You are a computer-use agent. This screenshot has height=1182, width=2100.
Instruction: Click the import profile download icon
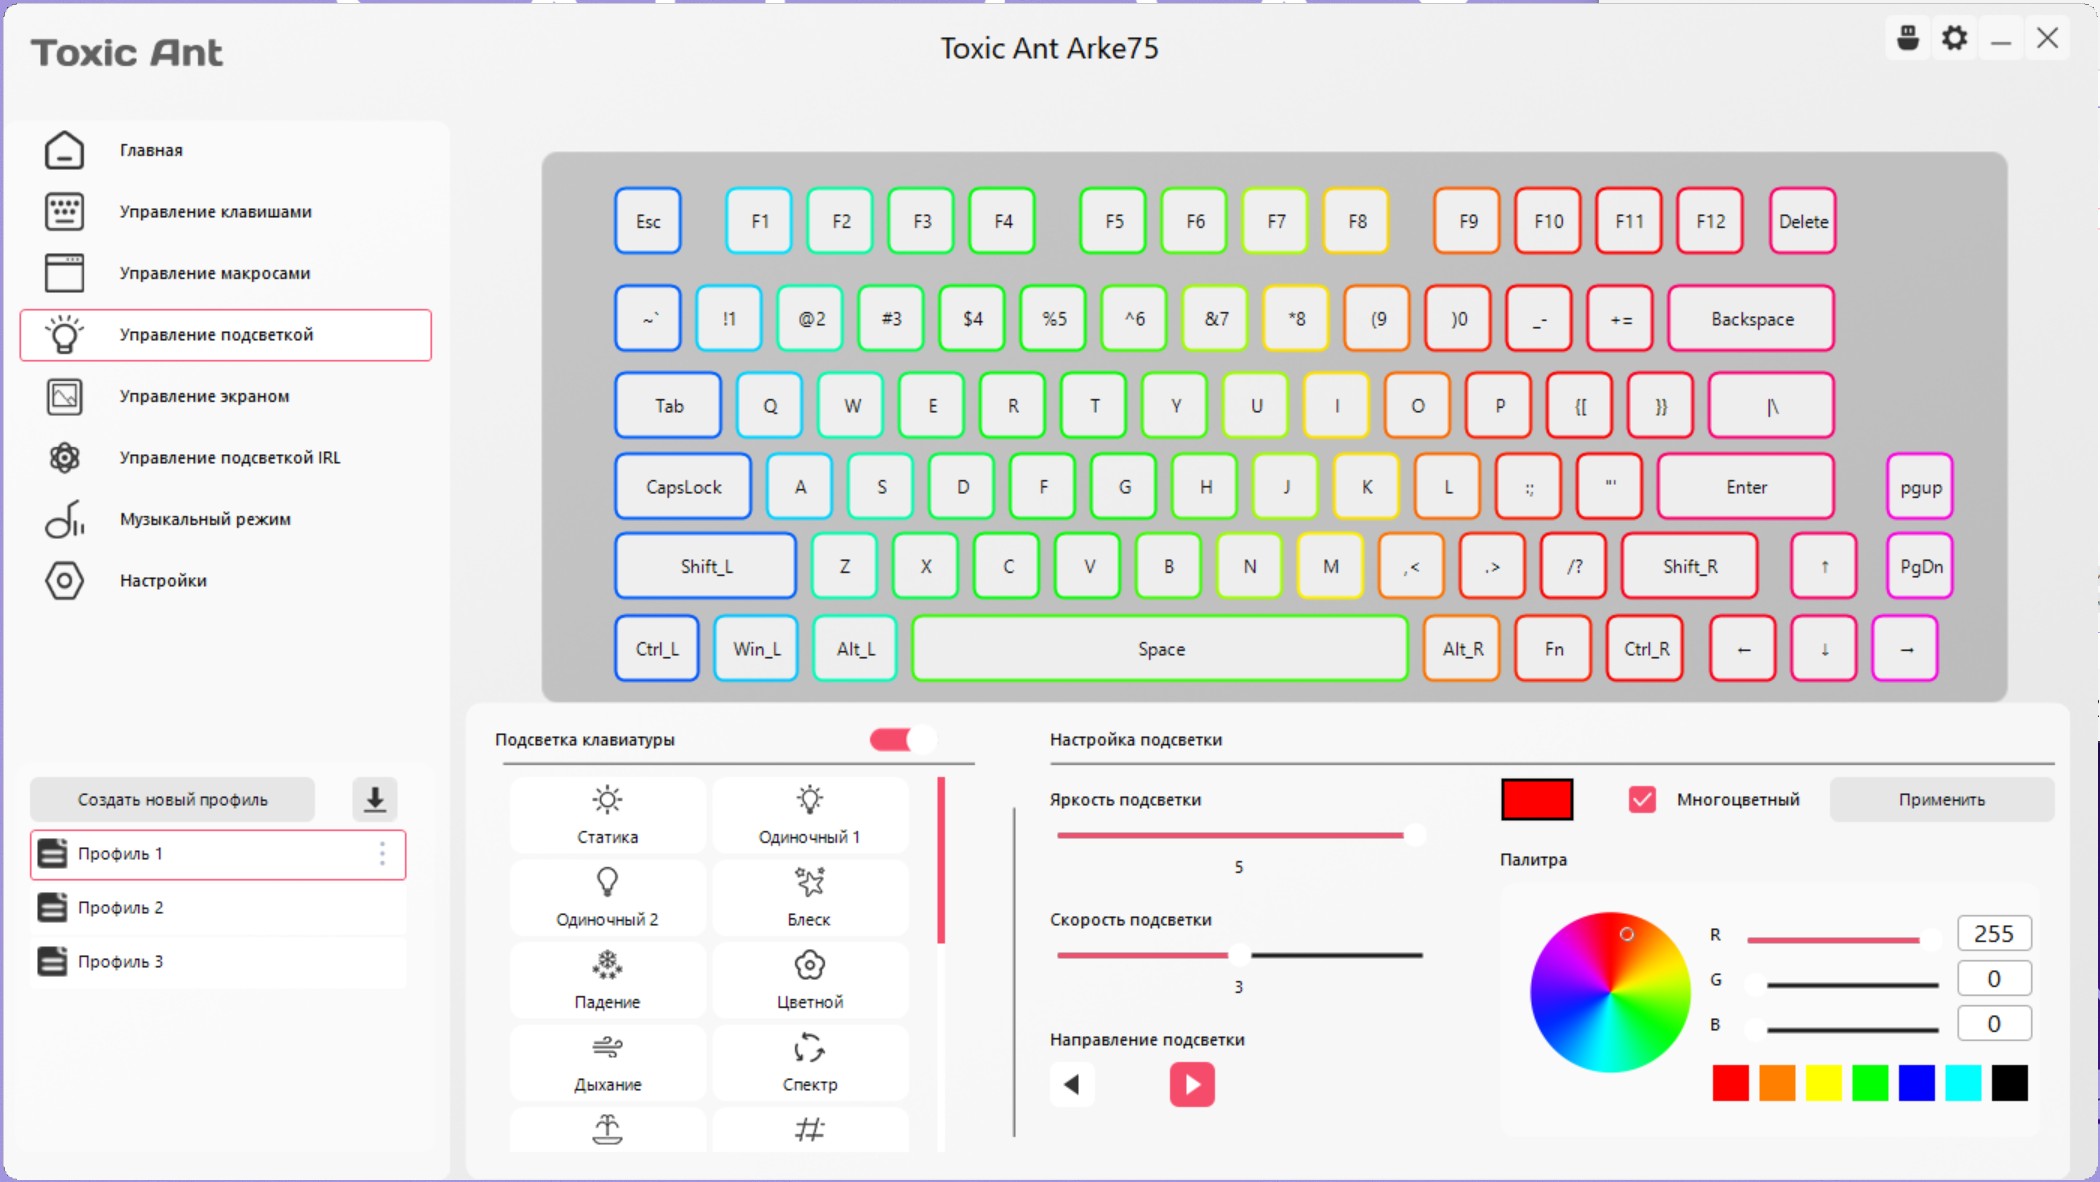point(375,799)
